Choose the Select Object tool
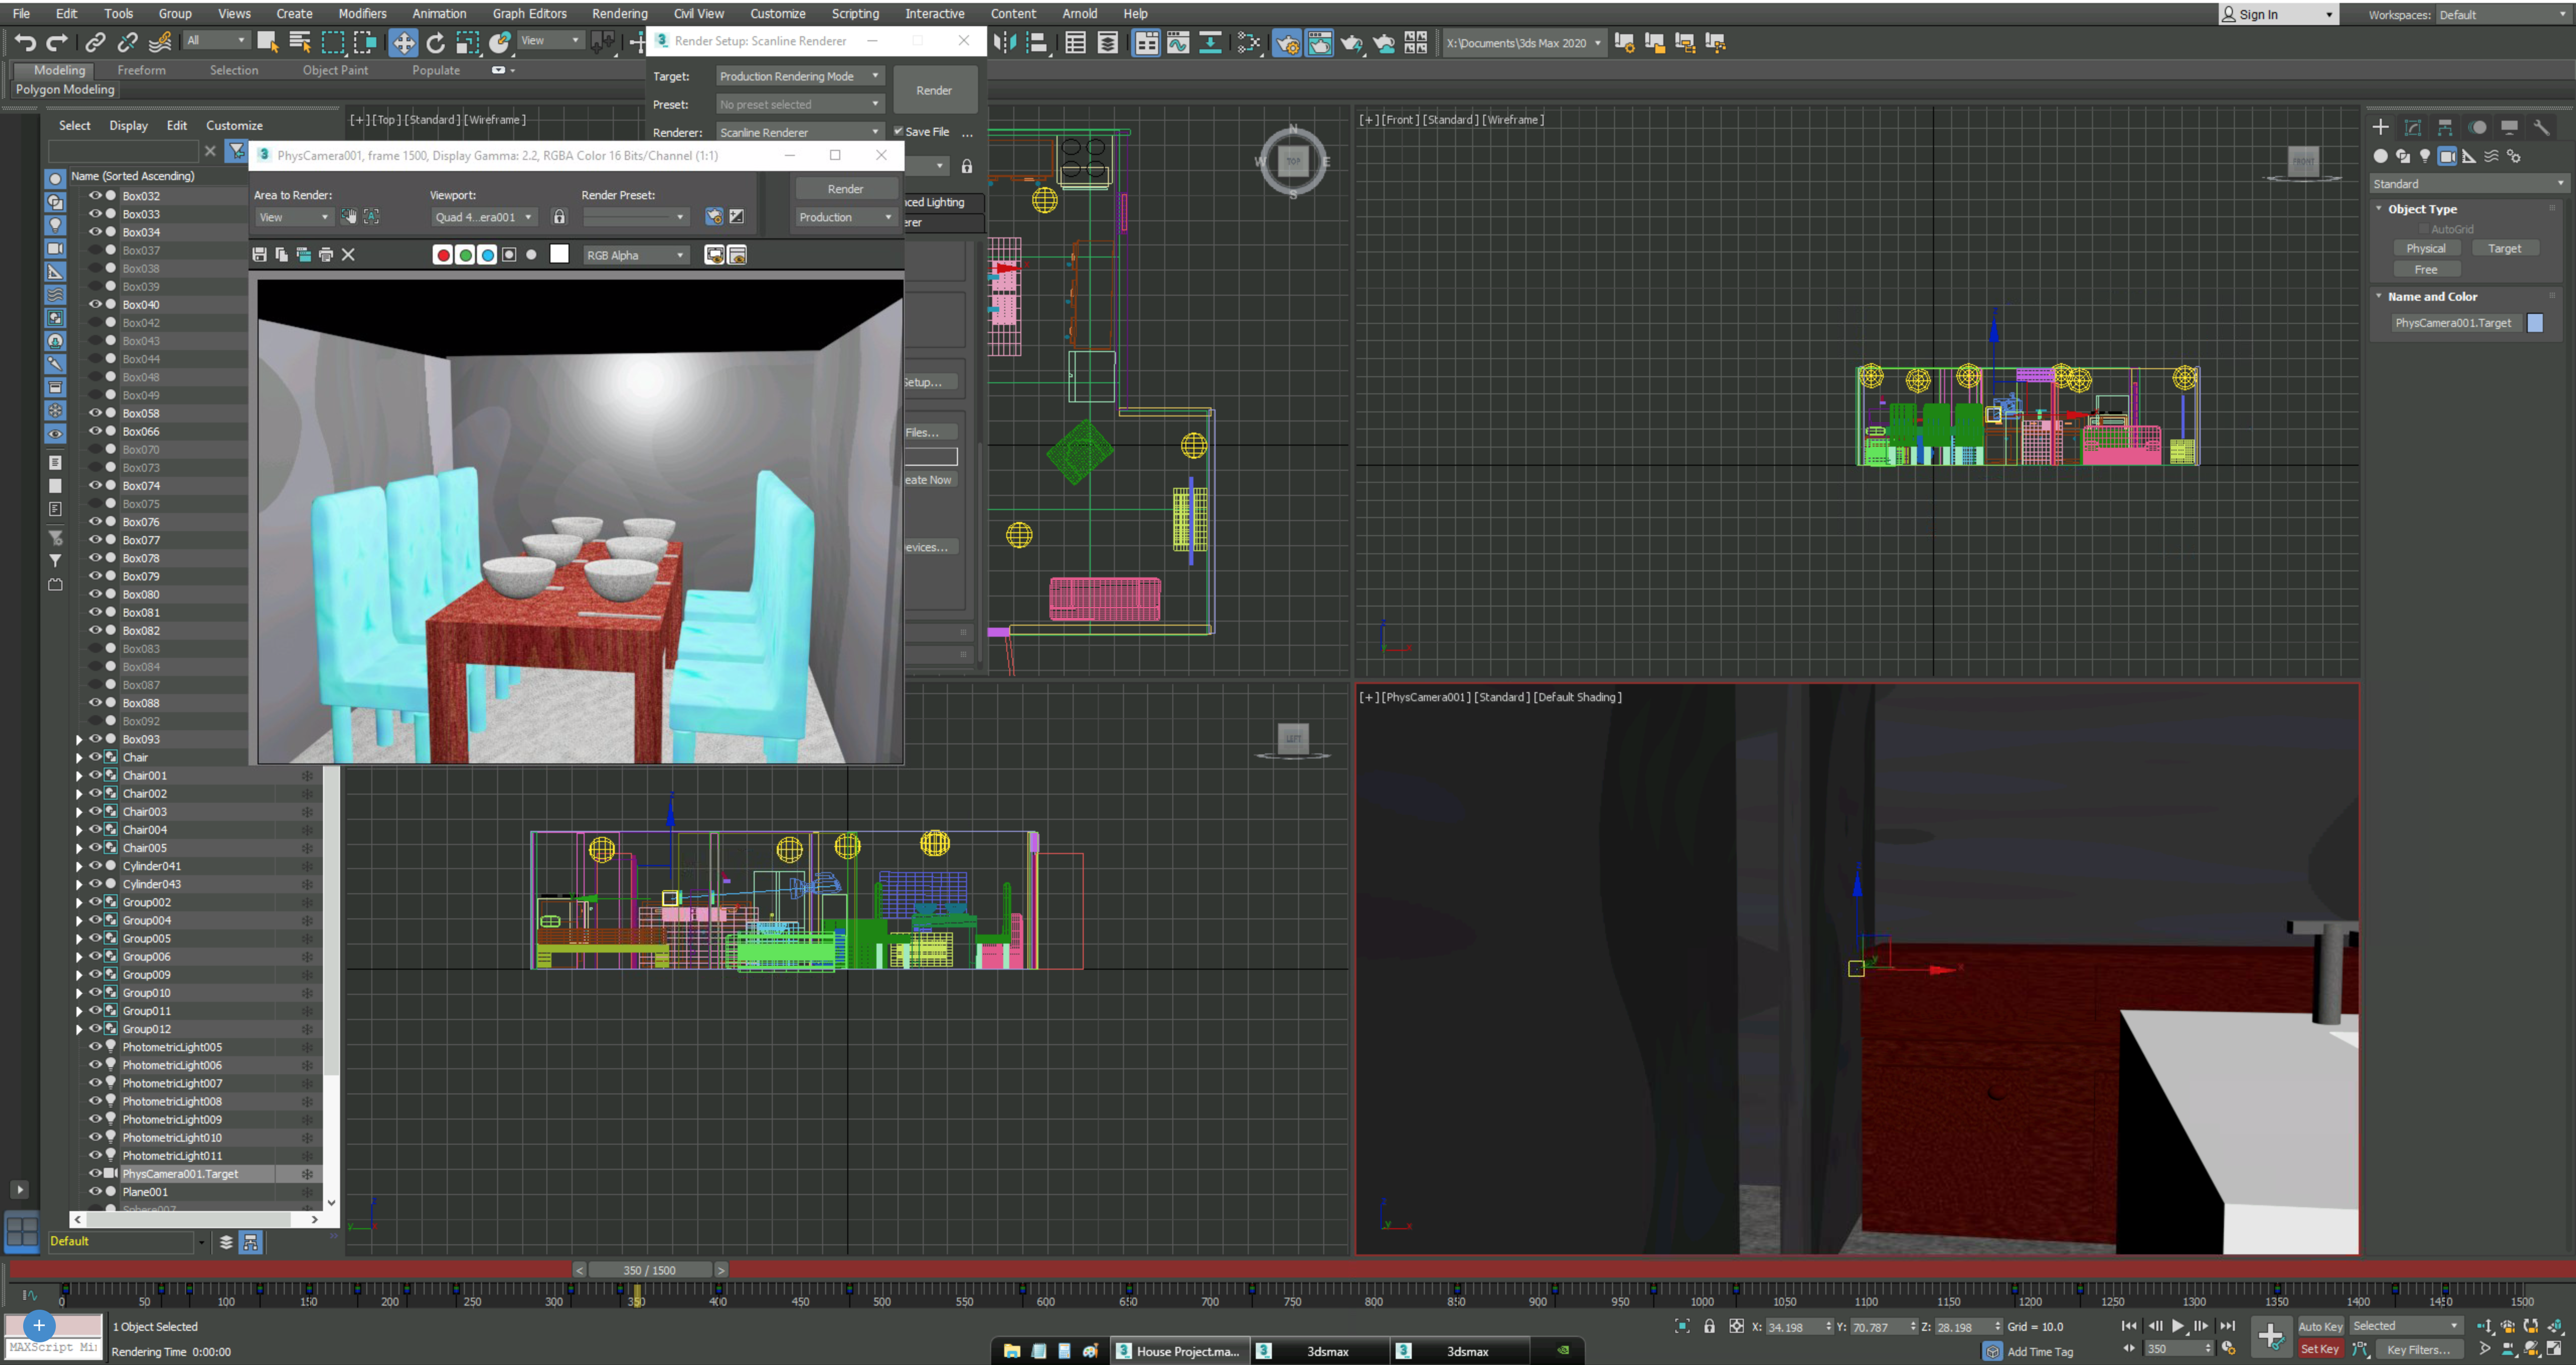The width and height of the screenshot is (2576, 1365). pos(267,42)
